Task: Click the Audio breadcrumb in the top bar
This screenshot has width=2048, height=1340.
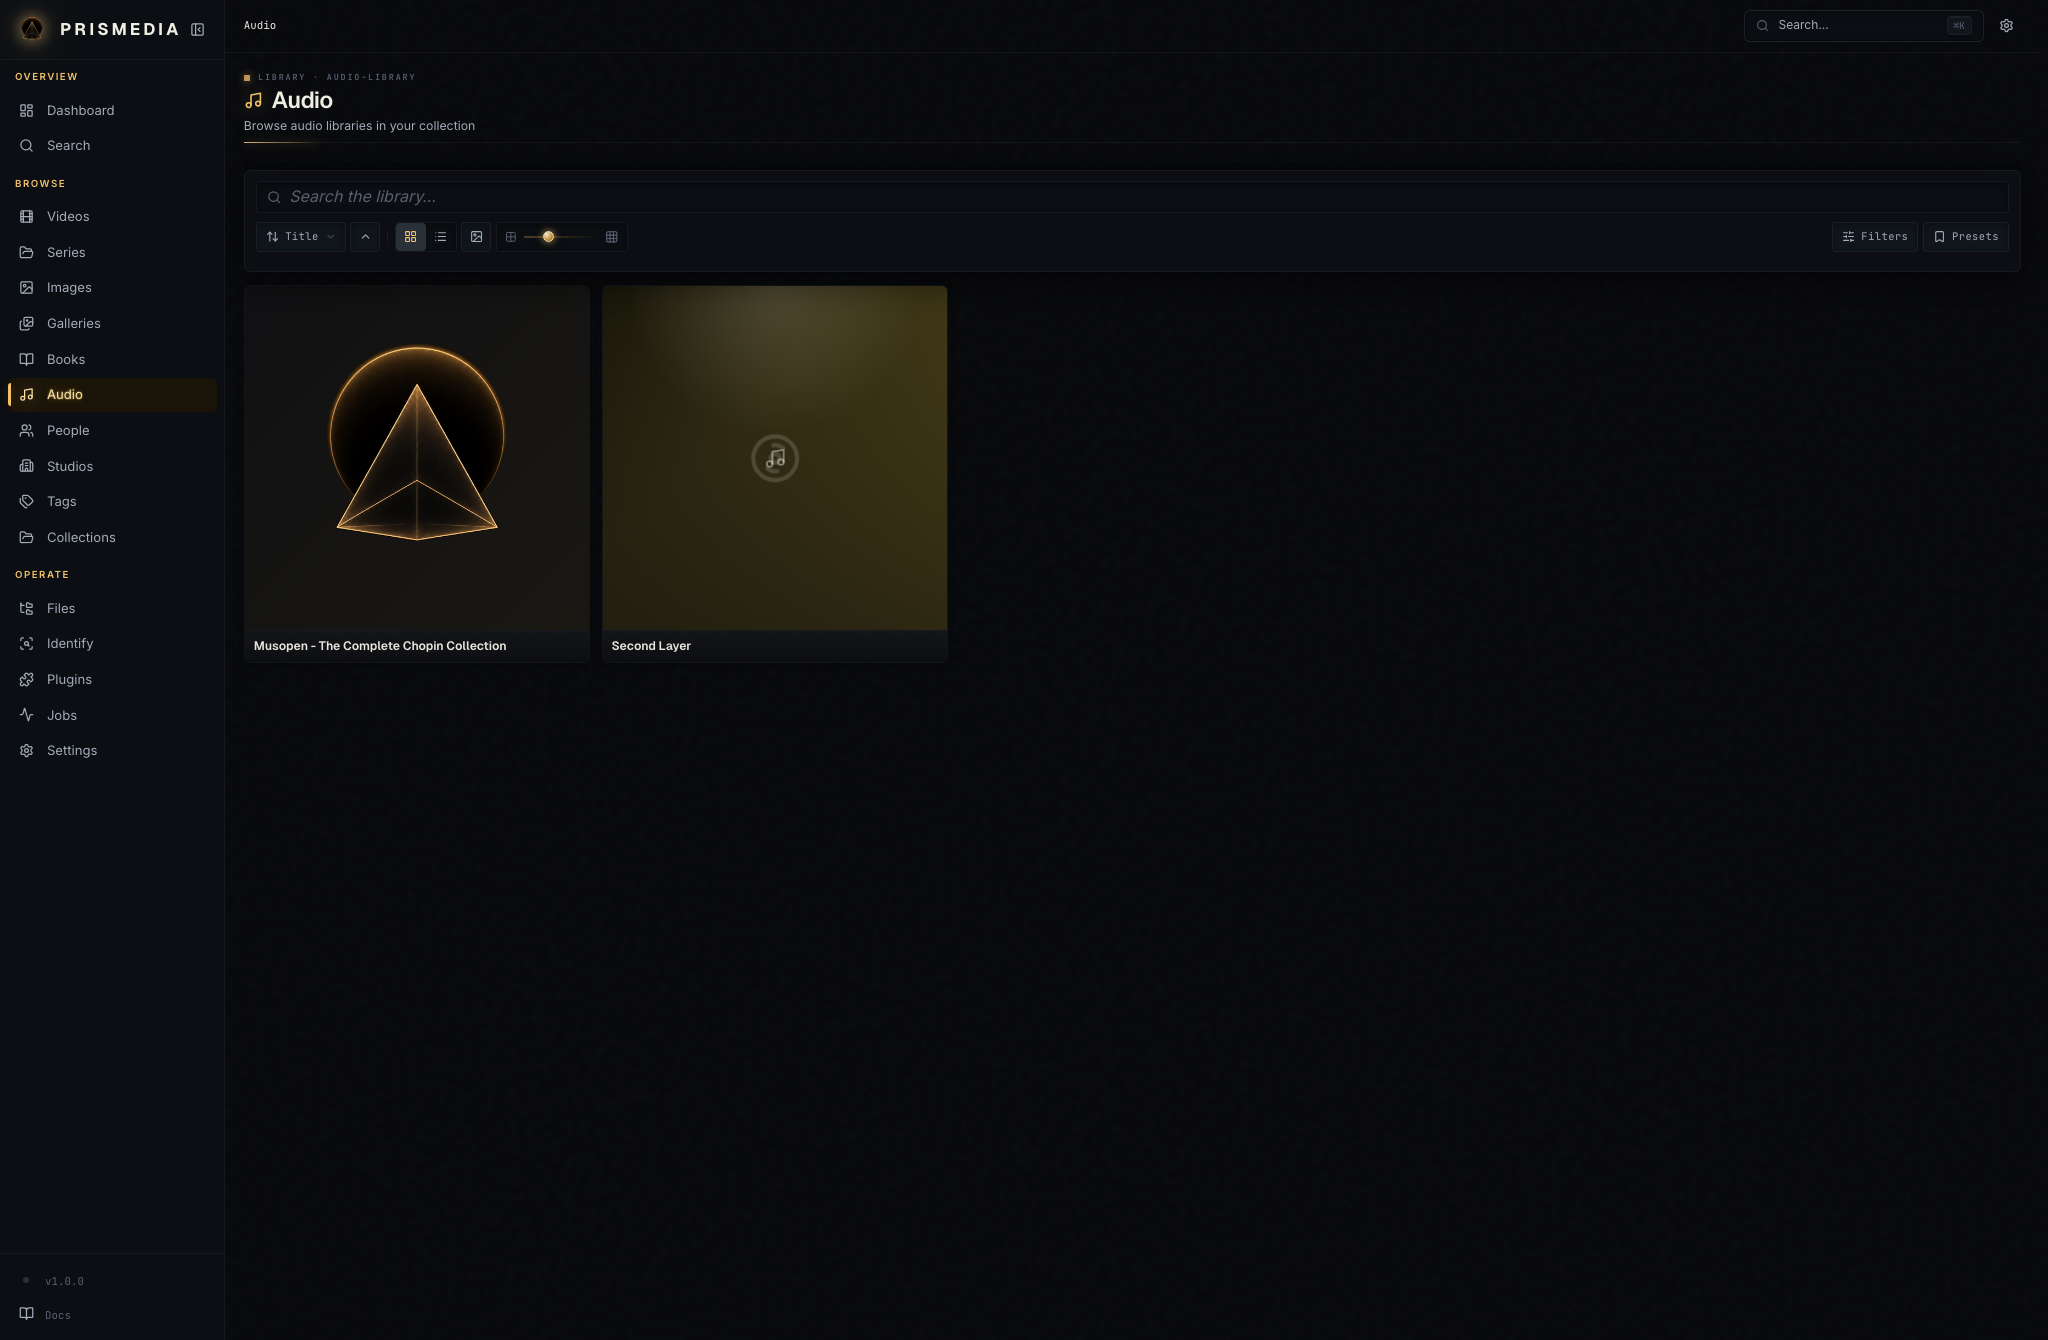Action: pos(260,26)
